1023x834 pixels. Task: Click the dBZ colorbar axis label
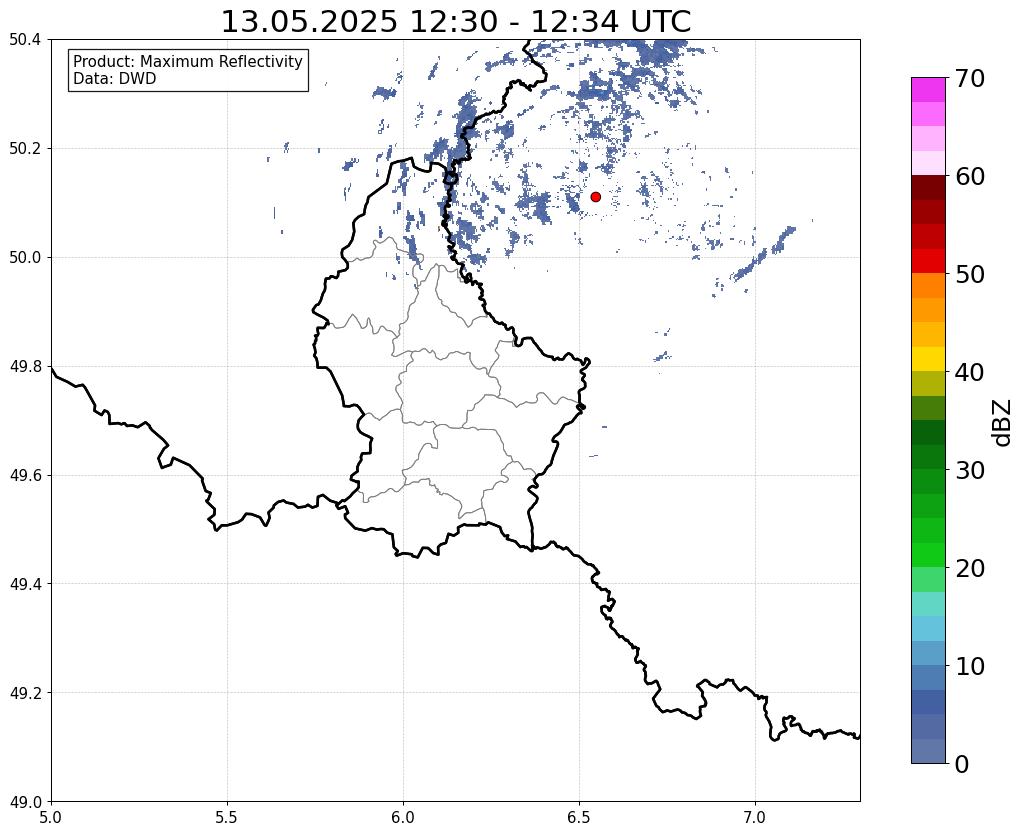1003,423
